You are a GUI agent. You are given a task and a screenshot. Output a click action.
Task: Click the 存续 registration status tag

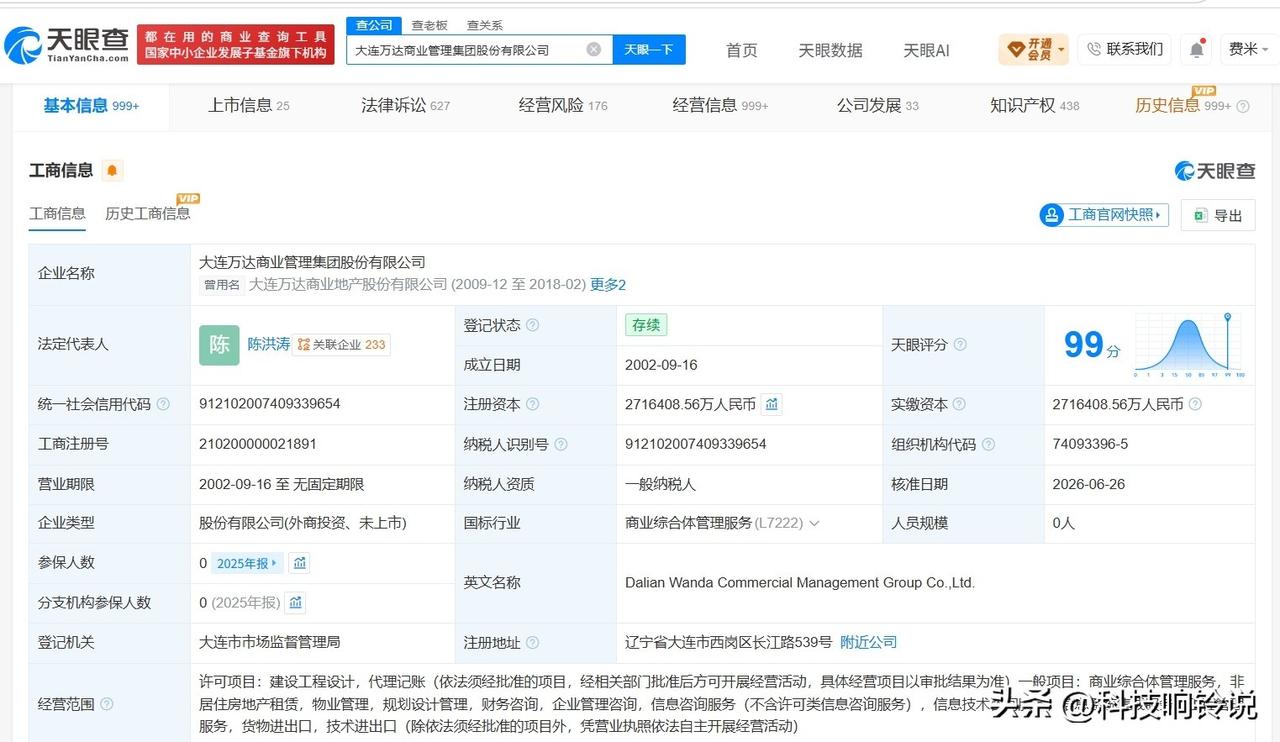646,325
